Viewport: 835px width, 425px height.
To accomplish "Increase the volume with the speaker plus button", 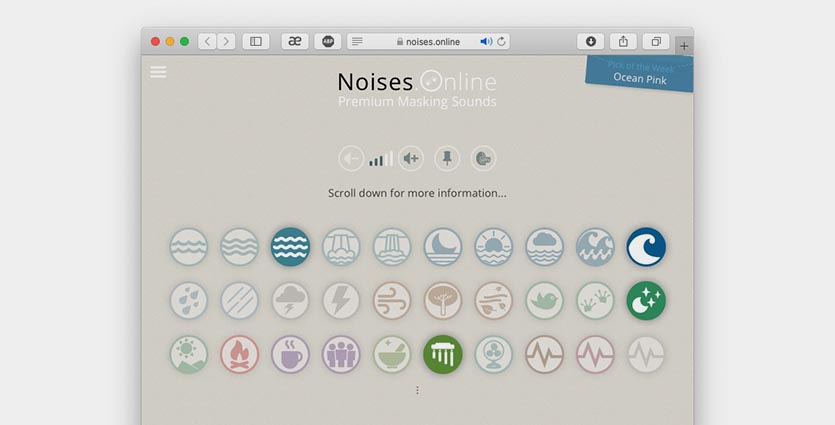I will [411, 159].
